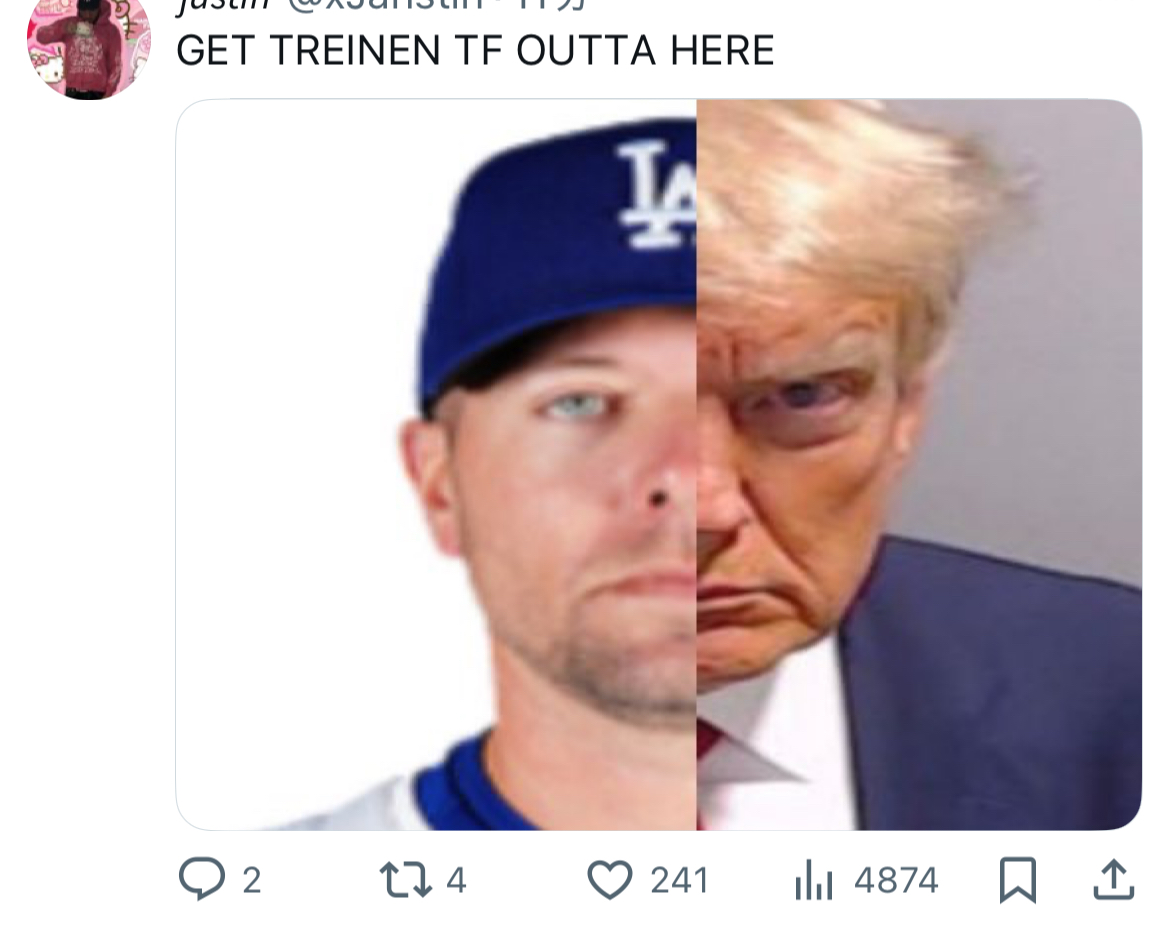The width and height of the screenshot is (1170, 926).
Task: Open the blue-cap half of the image
Action: point(437,464)
